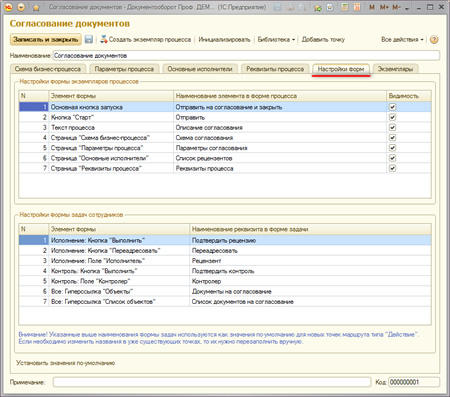Select the Схема согласования cell
450x397 pixels.
[x=280, y=138]
